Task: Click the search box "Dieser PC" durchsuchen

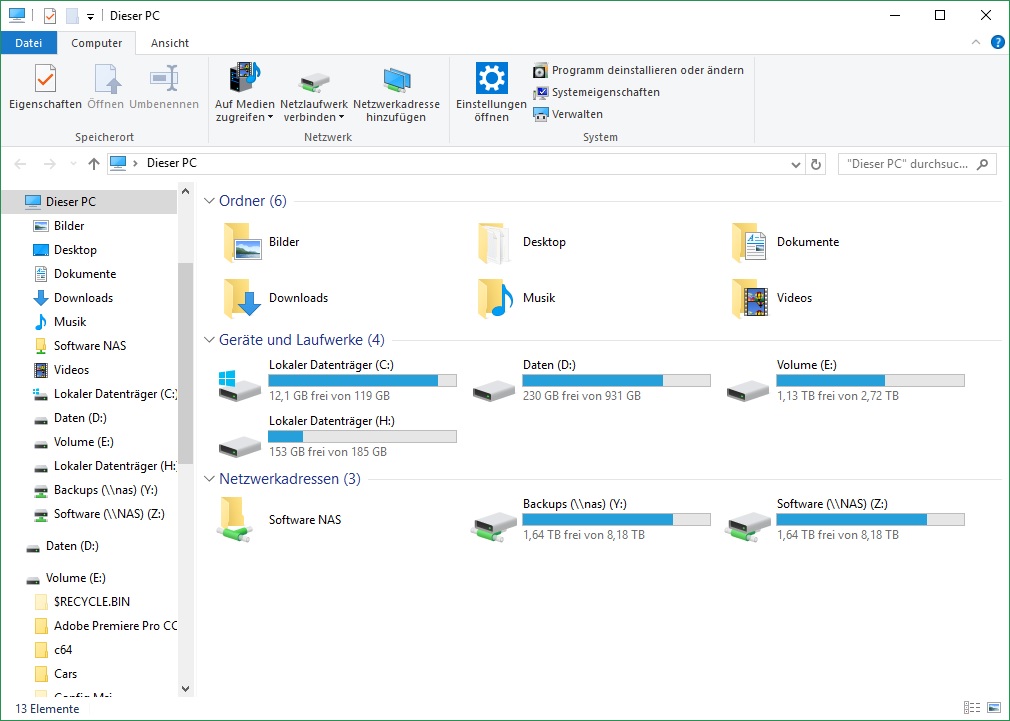Action: (x=917, y=164)
